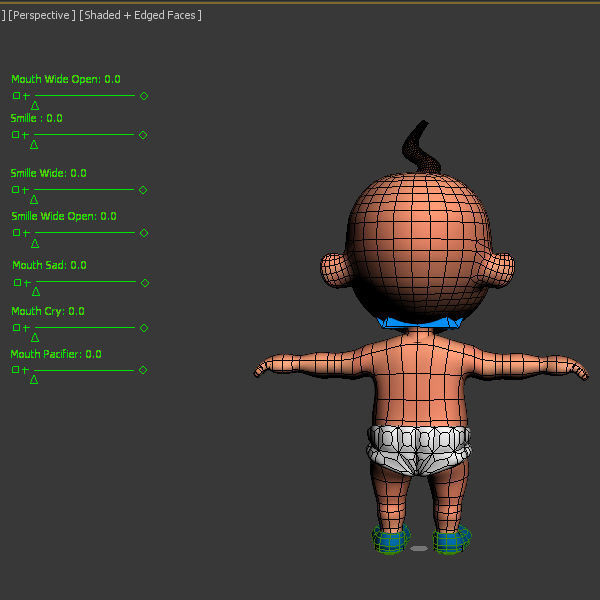
Task: Click the diamond width handle of Mouth Wide Open slider
Action: click(144, 96)
